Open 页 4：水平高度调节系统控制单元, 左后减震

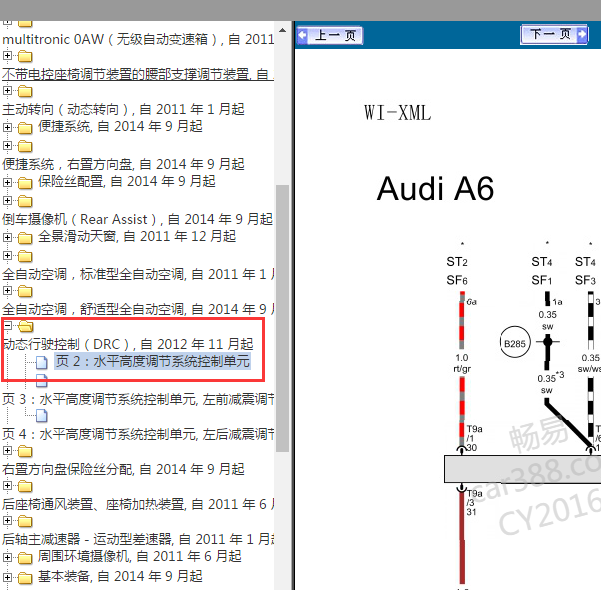[138, 434]
